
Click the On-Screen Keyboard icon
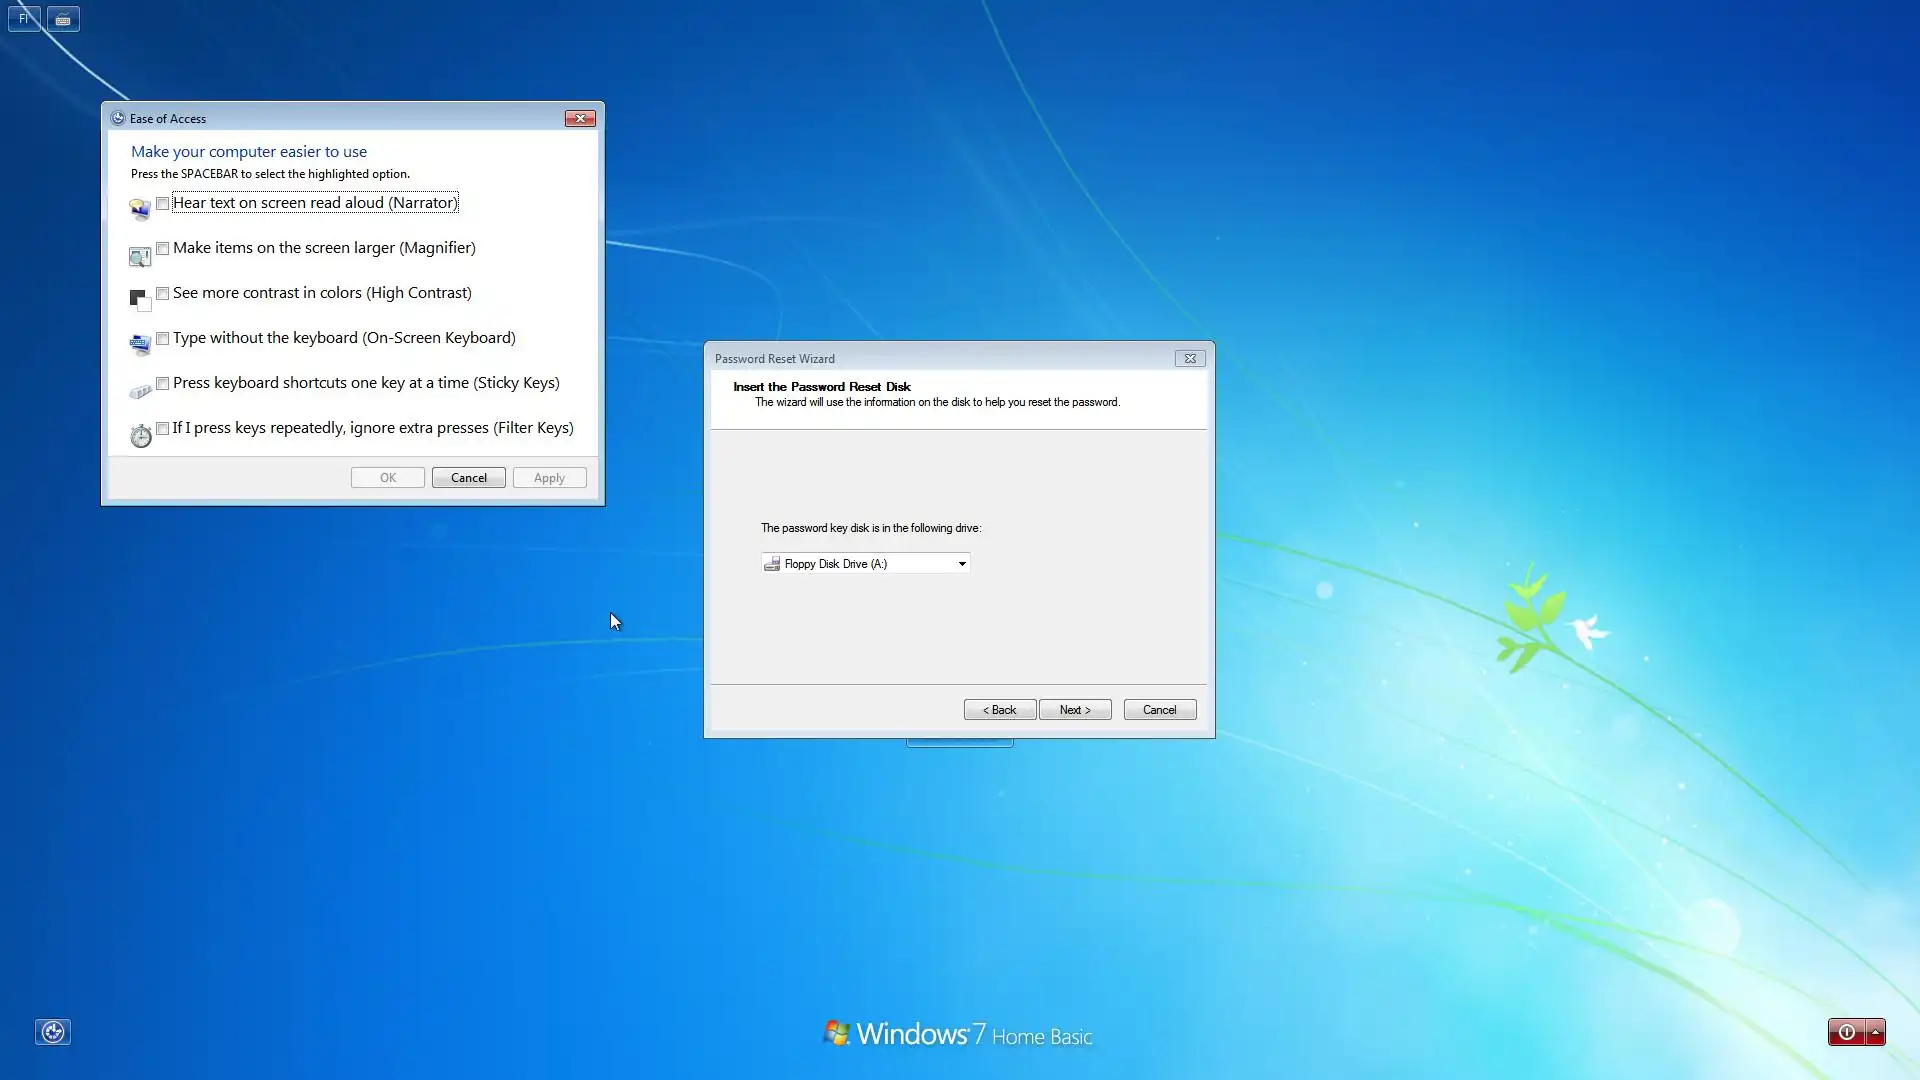coord(140,345)
